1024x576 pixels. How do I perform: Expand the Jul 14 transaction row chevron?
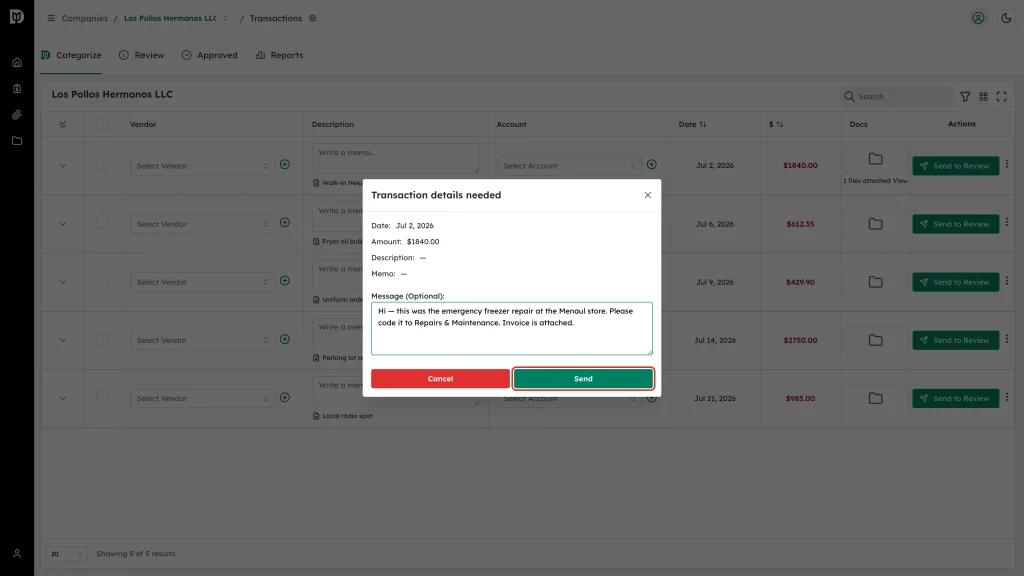pos(63,340)
